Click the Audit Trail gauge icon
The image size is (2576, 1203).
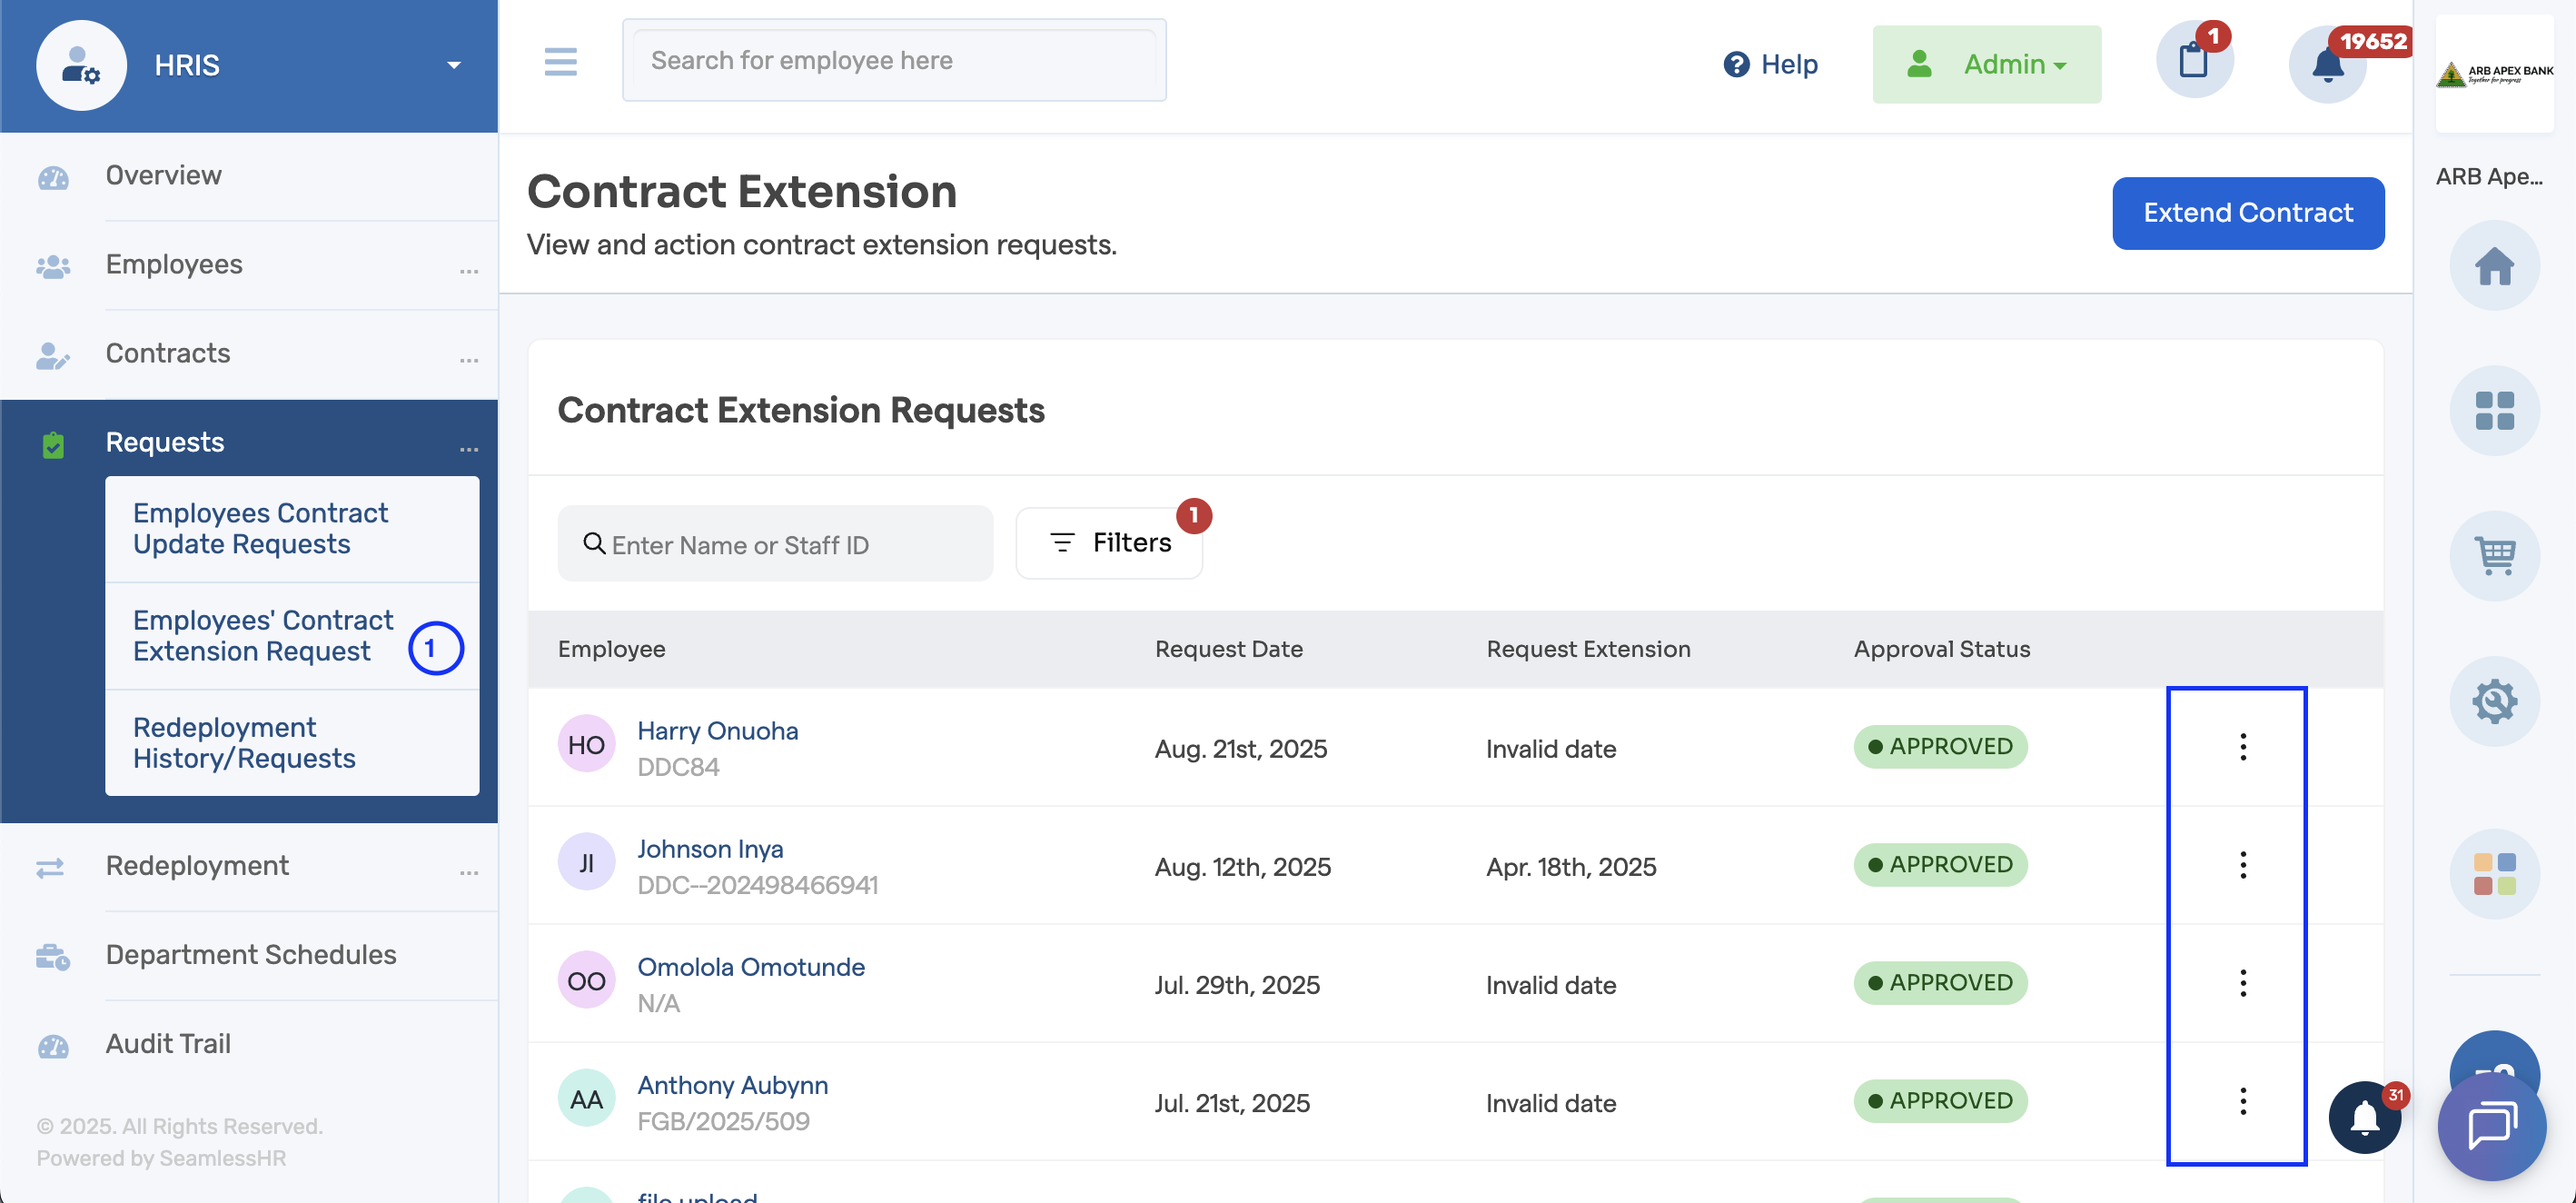point(53,1045)
